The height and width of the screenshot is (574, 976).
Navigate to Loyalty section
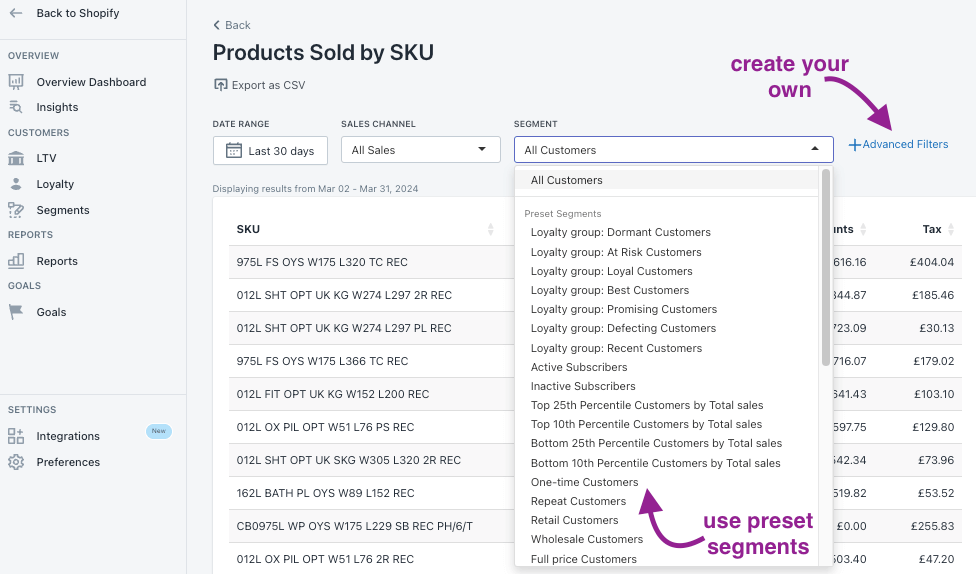pos(55,184)
